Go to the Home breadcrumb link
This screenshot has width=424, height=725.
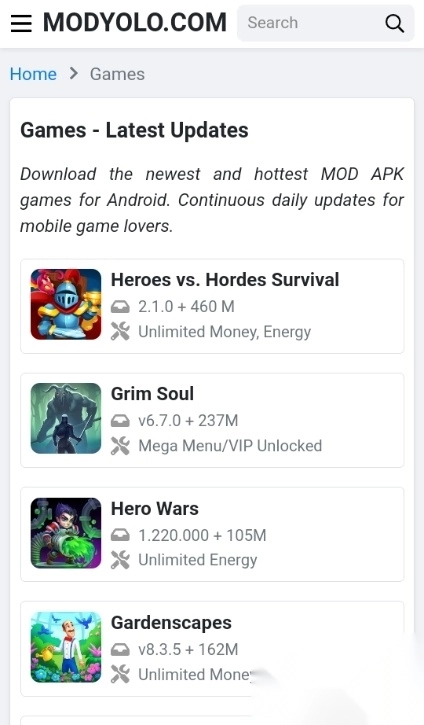[33, 74]
